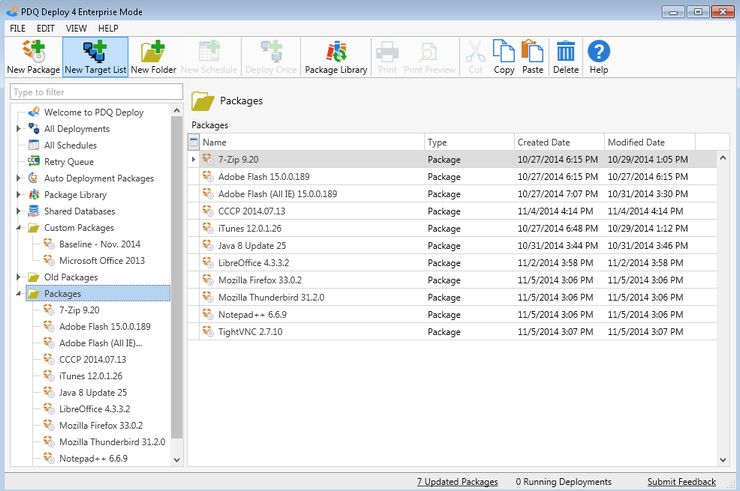Image resolution: width=740 pixels, height=491 pixels.
Task: Expand the Old Packages folder arrow
Action: [18, 277]
